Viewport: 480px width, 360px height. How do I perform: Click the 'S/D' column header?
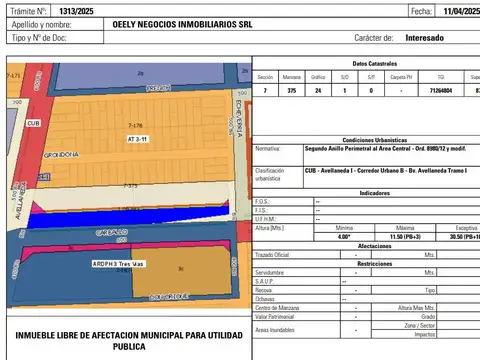click(x=345, y=77)
